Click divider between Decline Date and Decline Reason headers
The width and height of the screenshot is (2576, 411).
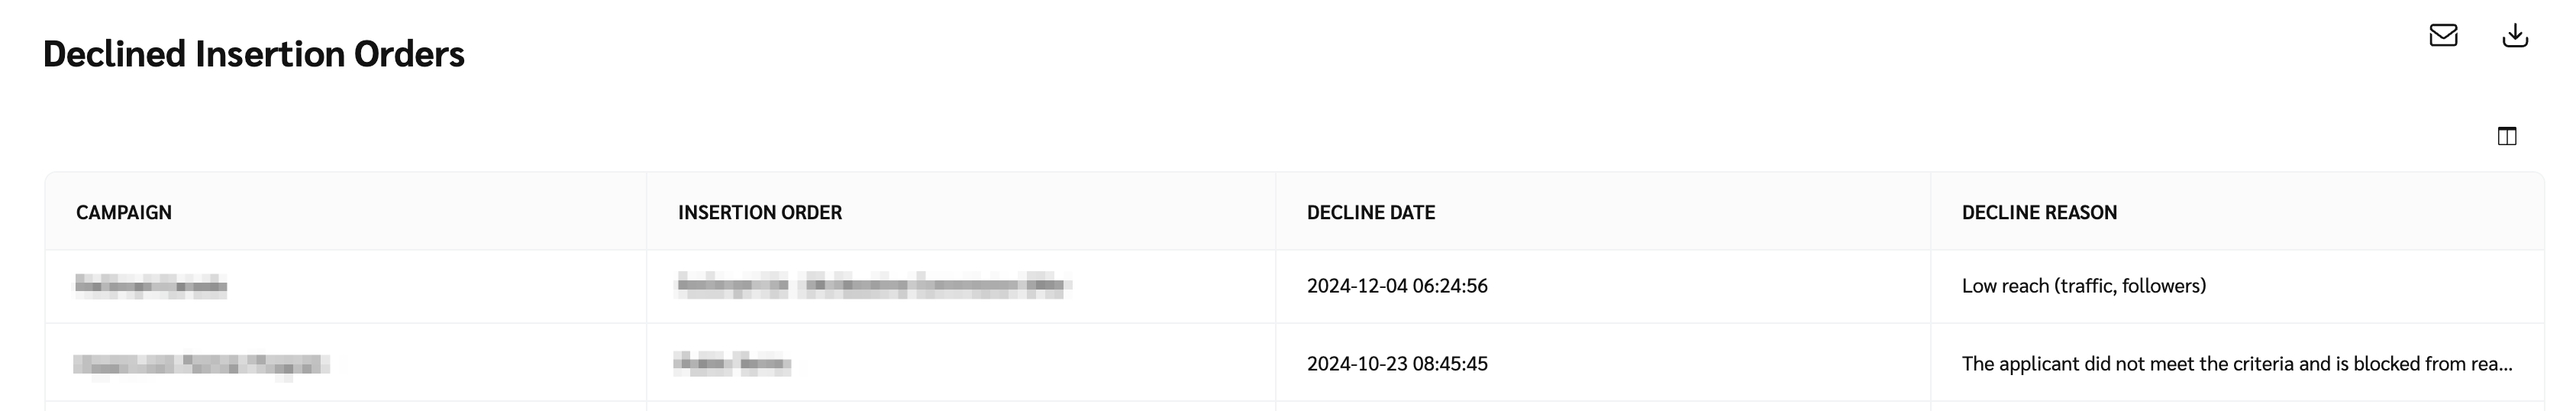click(1931, 212)
